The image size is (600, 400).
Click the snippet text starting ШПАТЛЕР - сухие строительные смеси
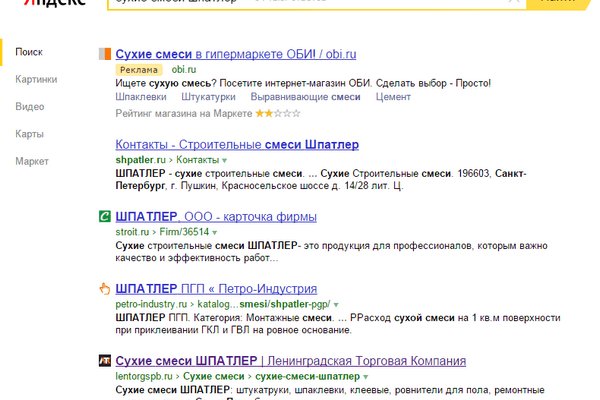point(321,180)
